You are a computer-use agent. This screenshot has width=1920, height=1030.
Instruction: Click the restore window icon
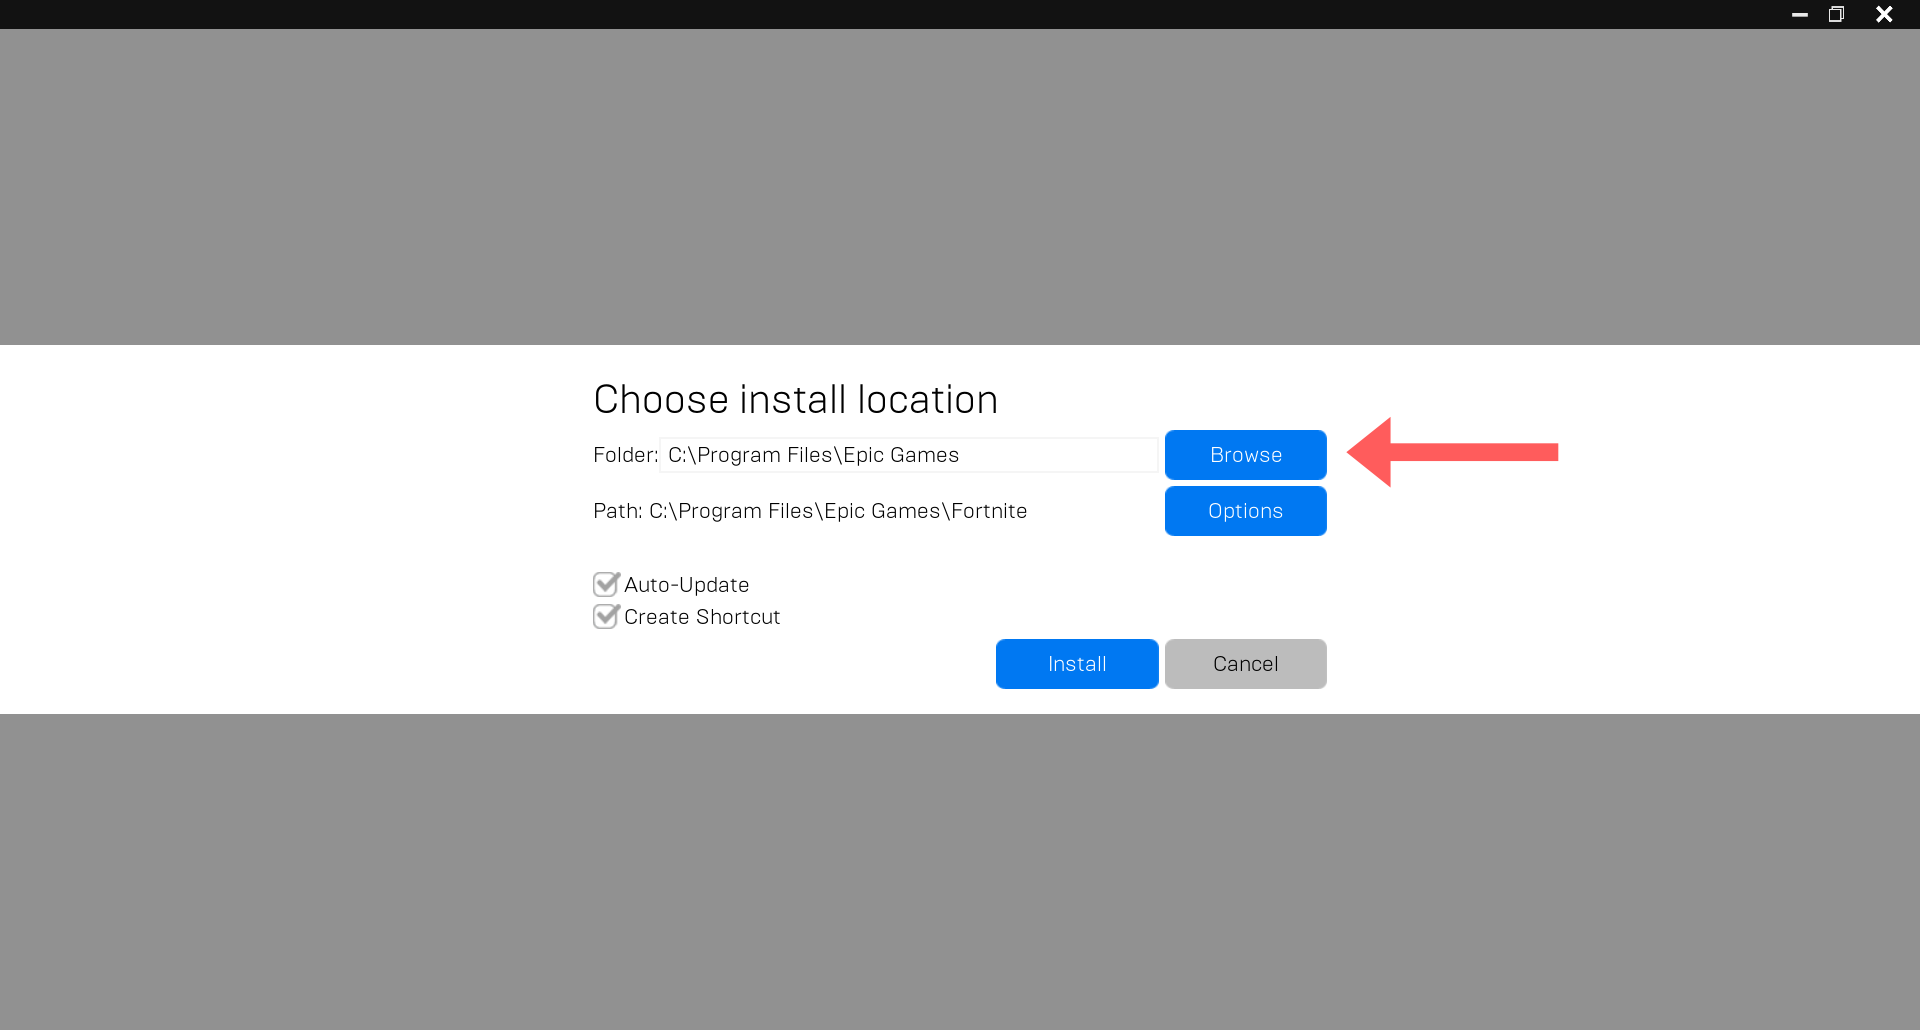1837,14
